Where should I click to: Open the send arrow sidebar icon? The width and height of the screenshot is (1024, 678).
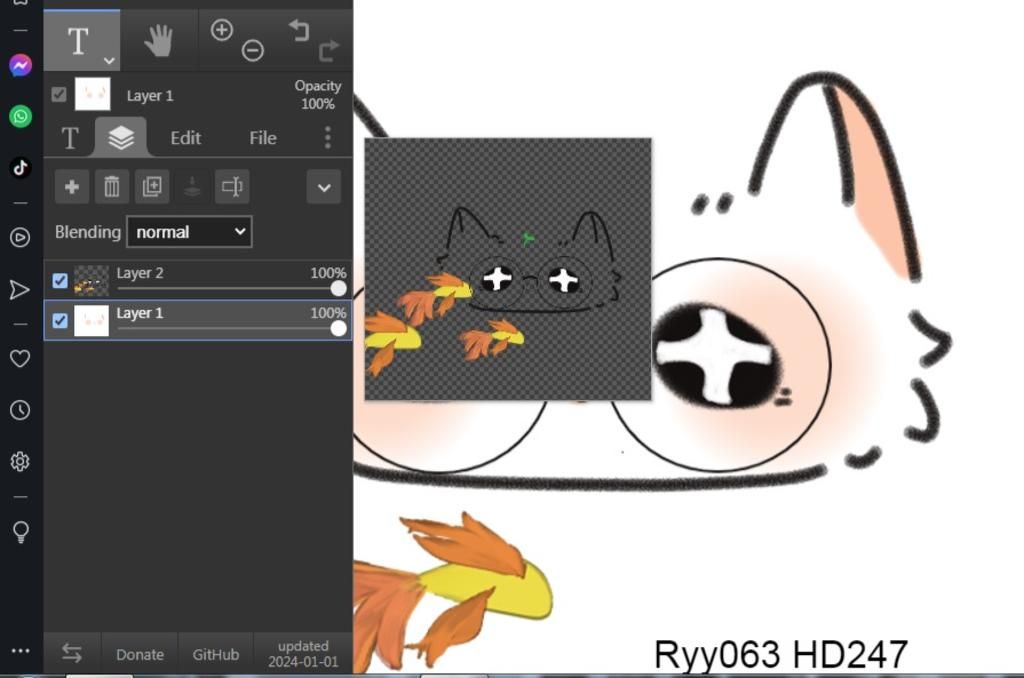tap(20, 289)
